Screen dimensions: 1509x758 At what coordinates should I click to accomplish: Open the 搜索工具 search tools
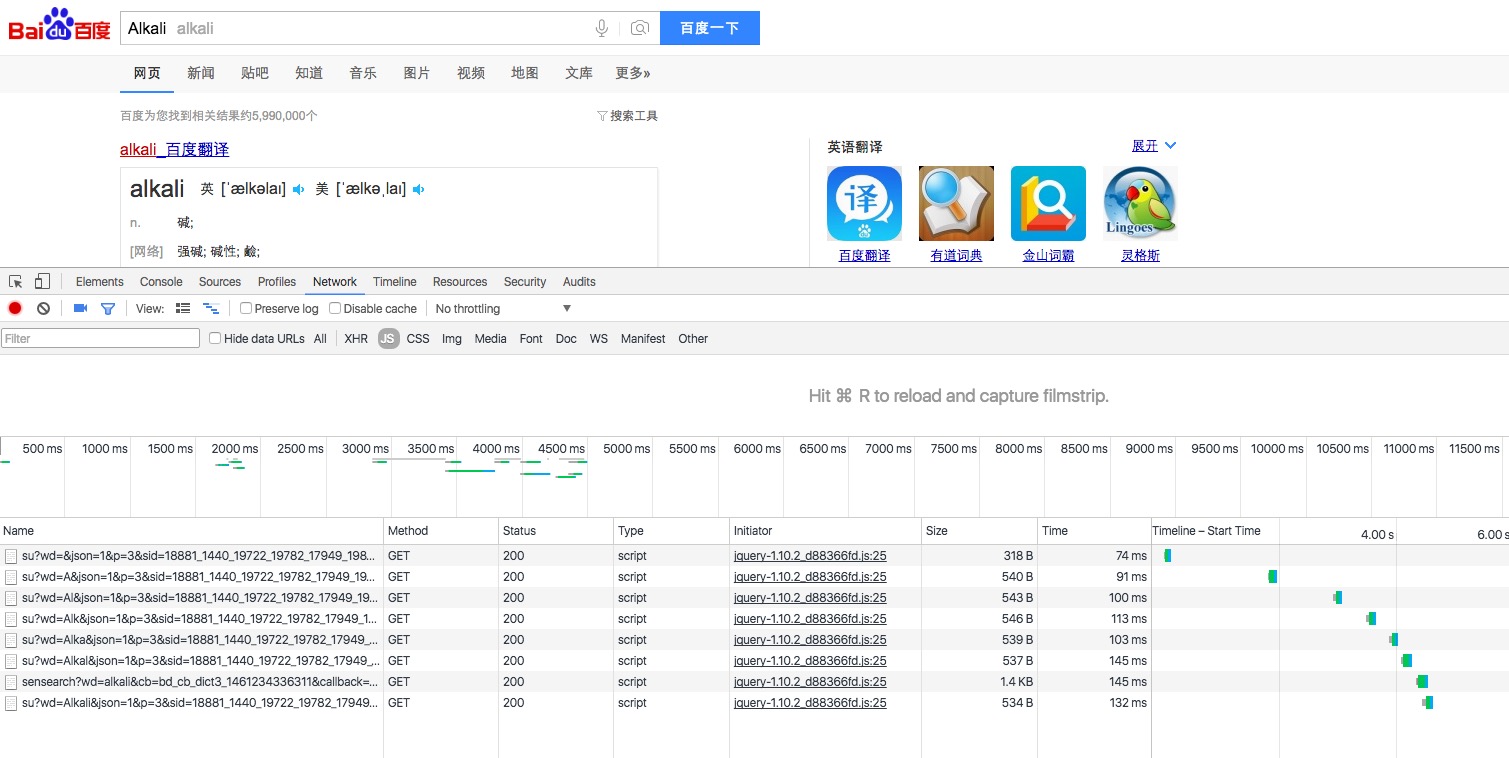[x=627, y=116]
